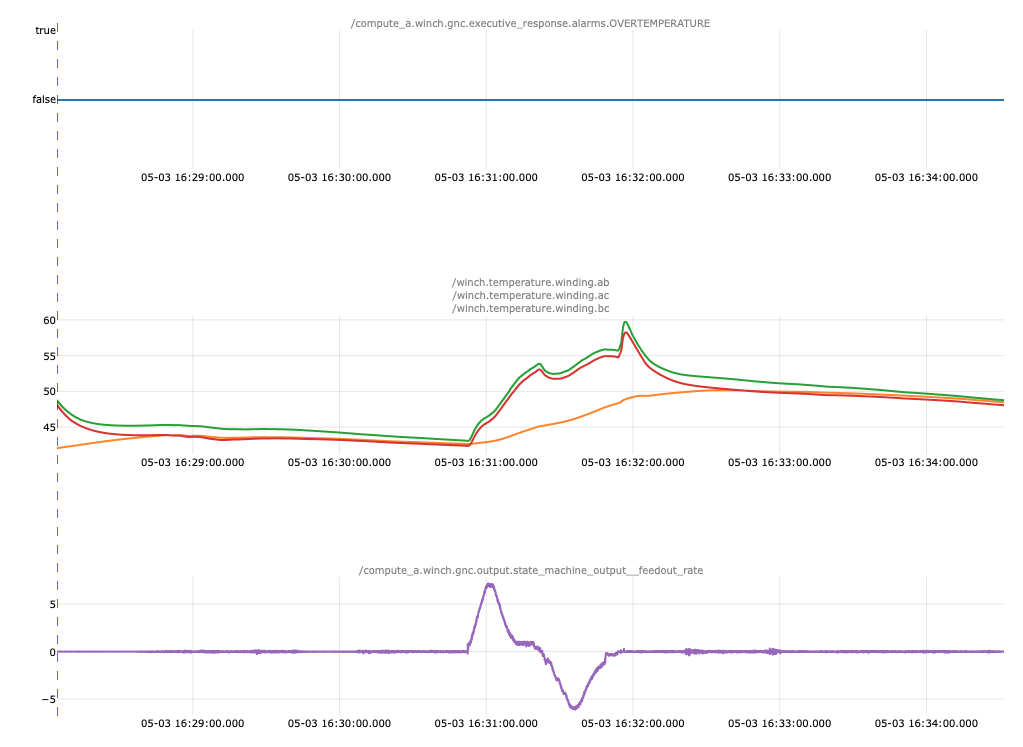Select 16:31:00 tick on OVERTEMPERATURE chart
This screenshot has width=1023, height=747.
[x=486, y=177]
